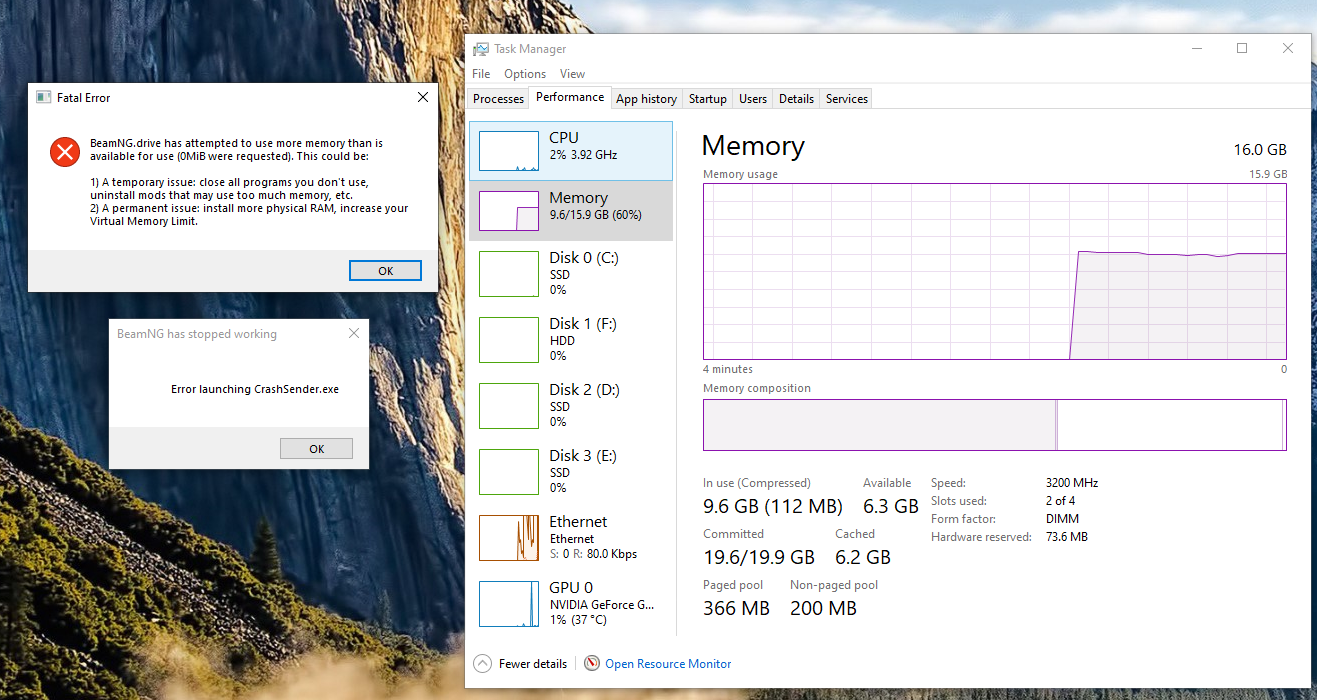Select the CPU mini graph thumbnail
The height and width of the screenshot is (700, 1317).
tap(509, 151)
